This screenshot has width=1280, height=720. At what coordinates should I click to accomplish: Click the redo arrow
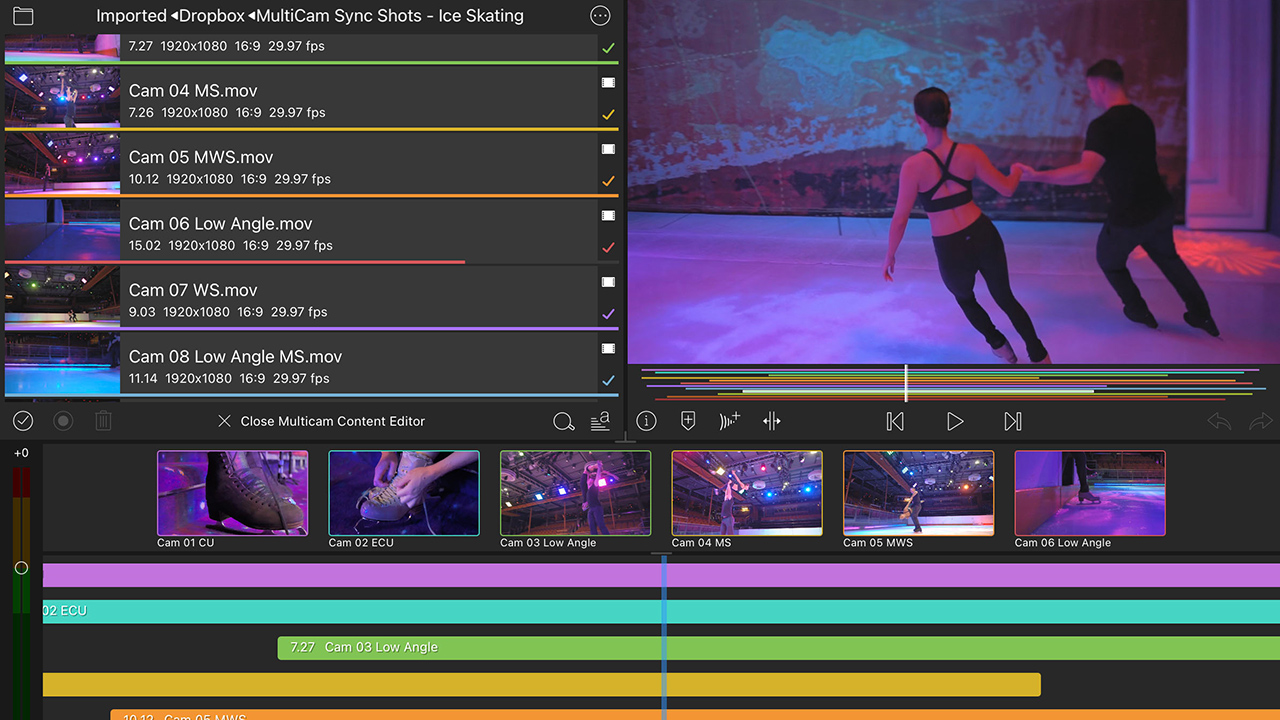coord(1260,422)
